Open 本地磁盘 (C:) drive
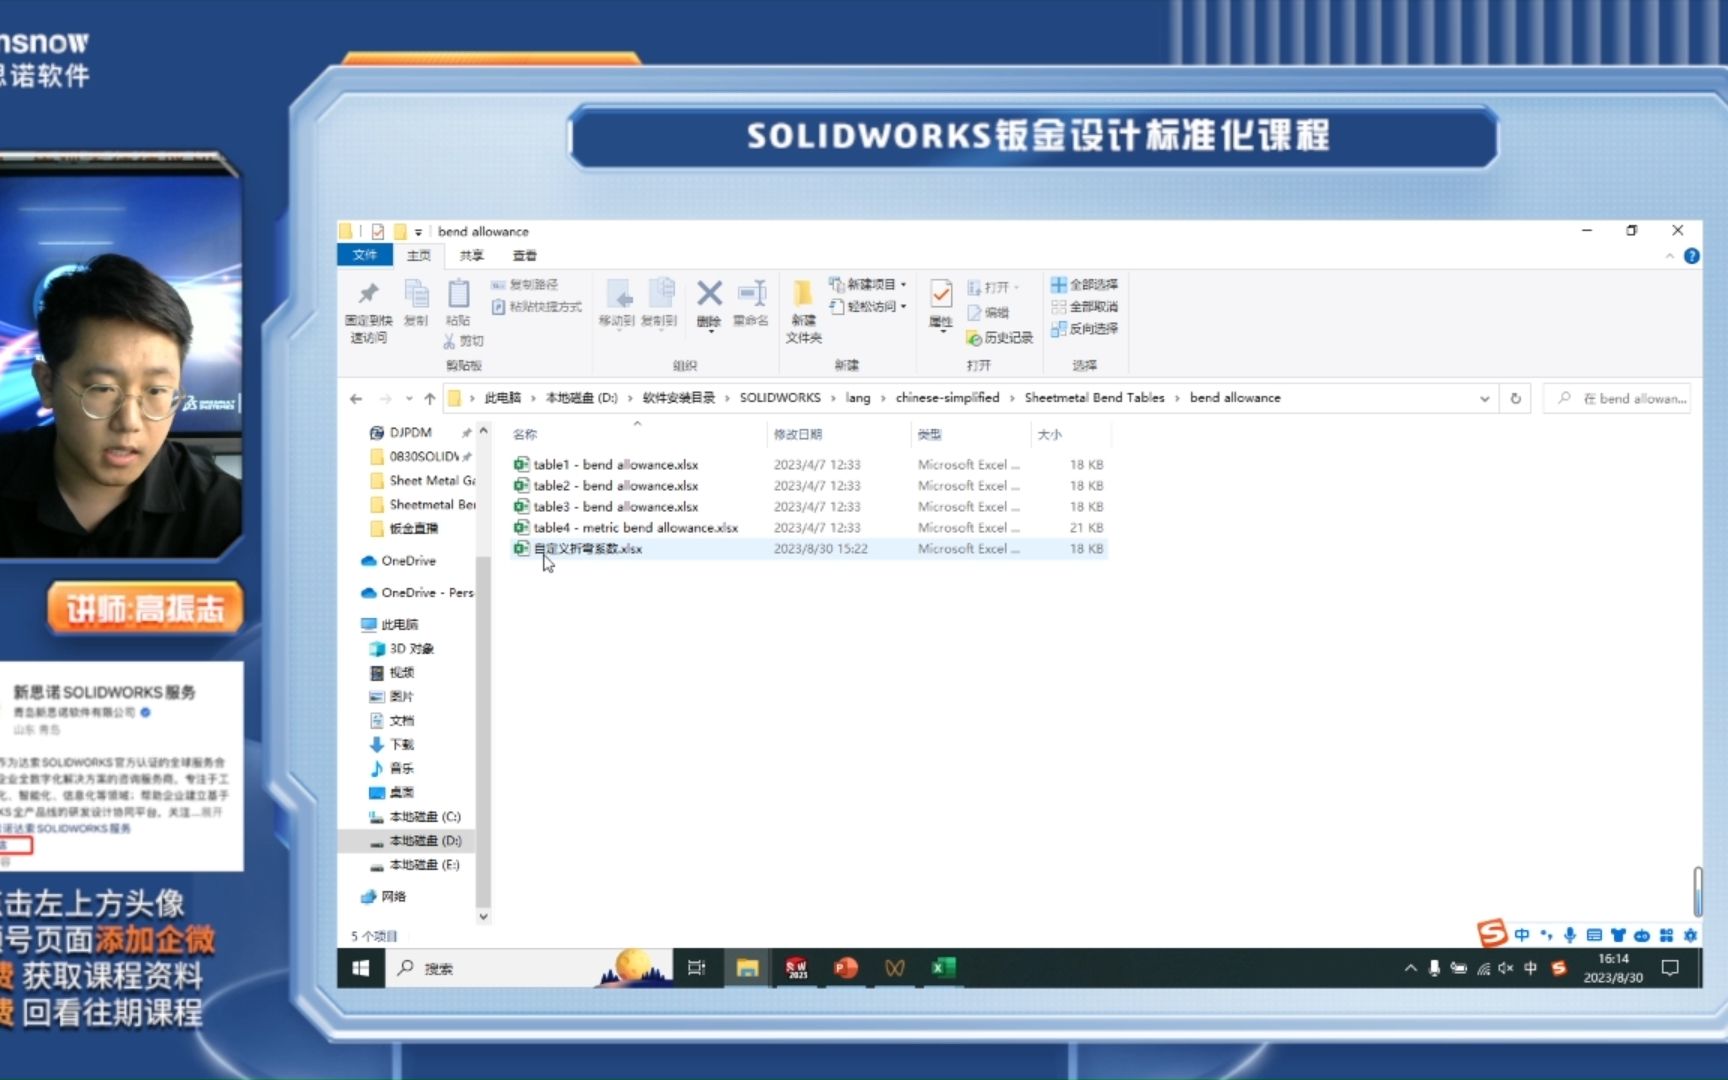This screenshot has width=1728, height=1080. [x=414, y=817]
